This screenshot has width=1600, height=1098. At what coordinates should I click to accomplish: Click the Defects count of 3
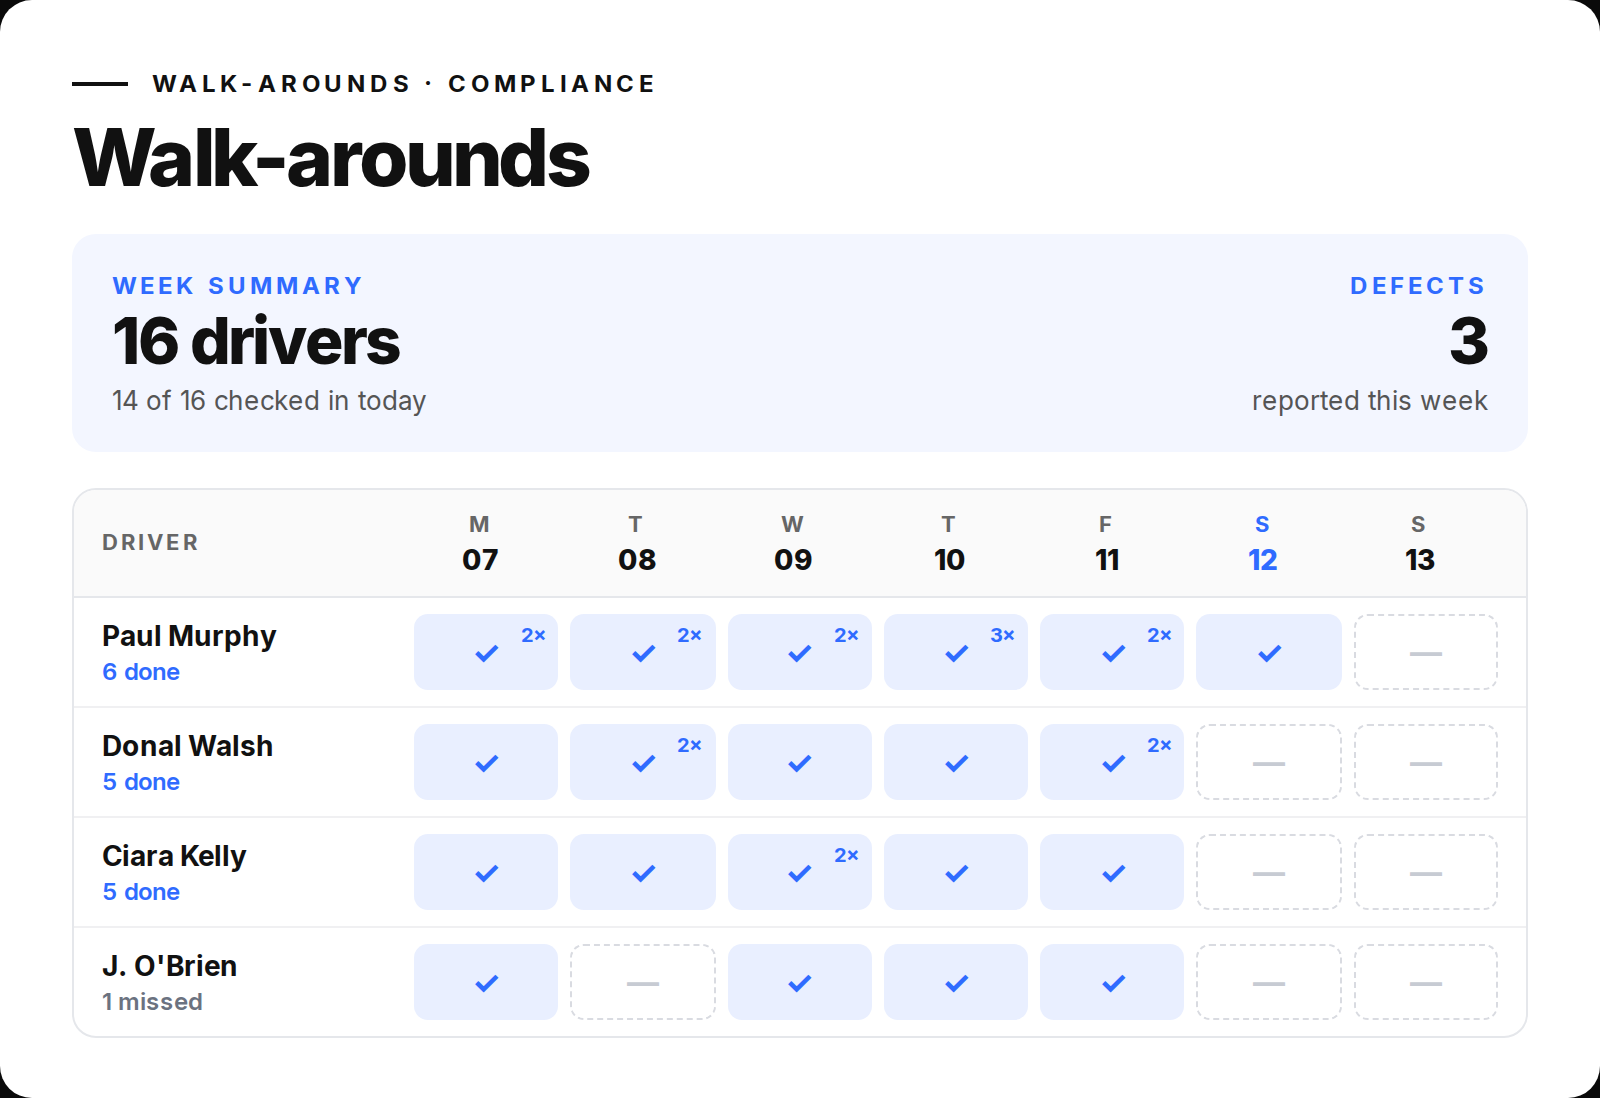1469,341
